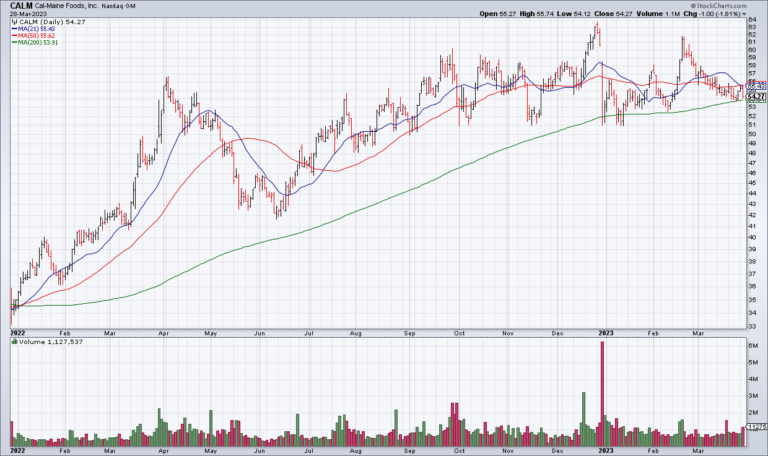
Task: Click the 54.27 current price tag on axis
Action: (756, 97)
